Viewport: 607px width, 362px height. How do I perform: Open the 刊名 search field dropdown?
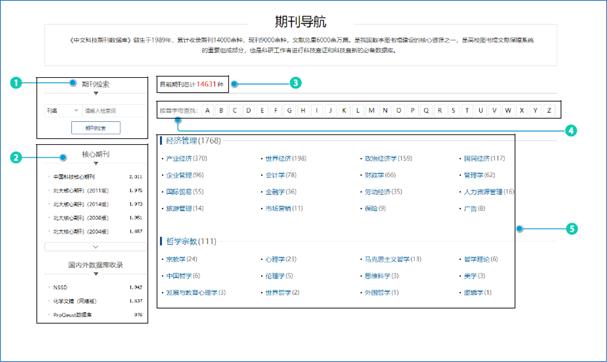pos(63,110)
